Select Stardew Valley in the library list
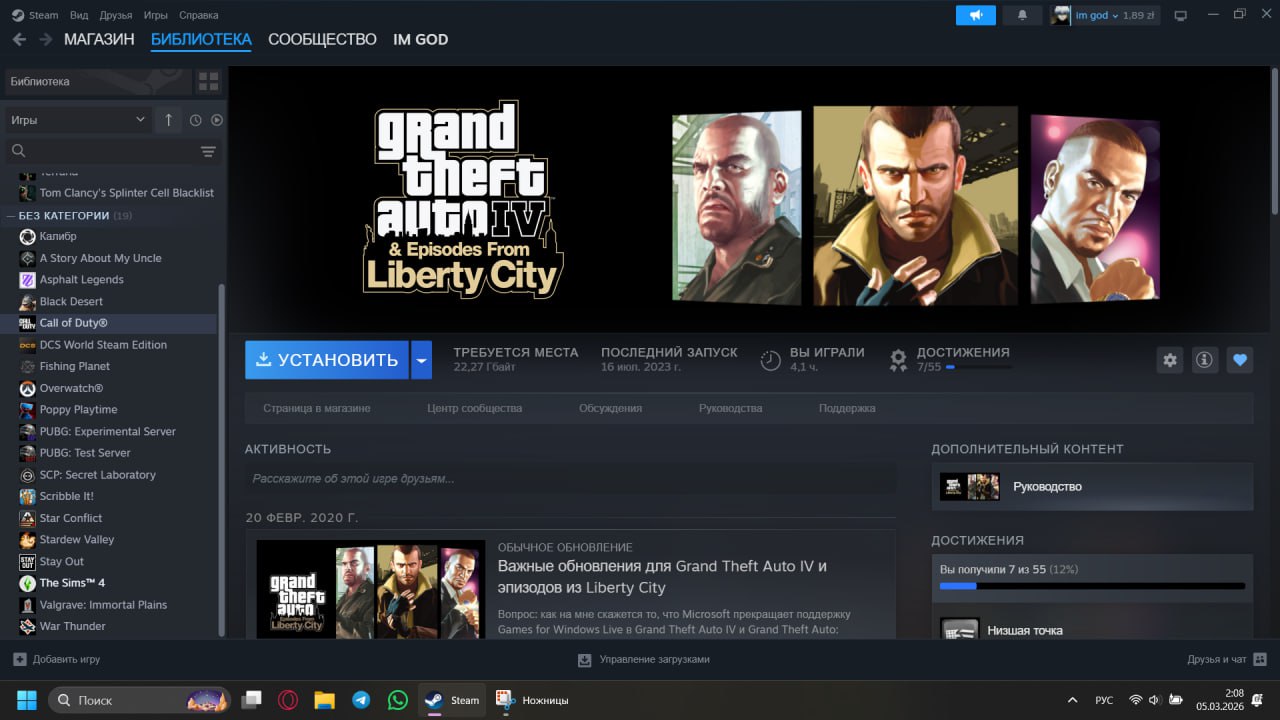 pos(77,540)
